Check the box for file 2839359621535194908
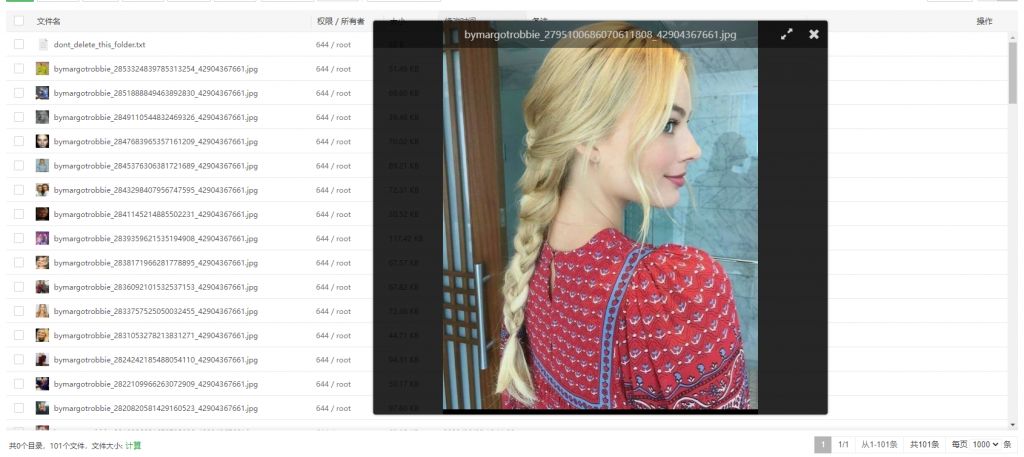 [x=19, y=238]
